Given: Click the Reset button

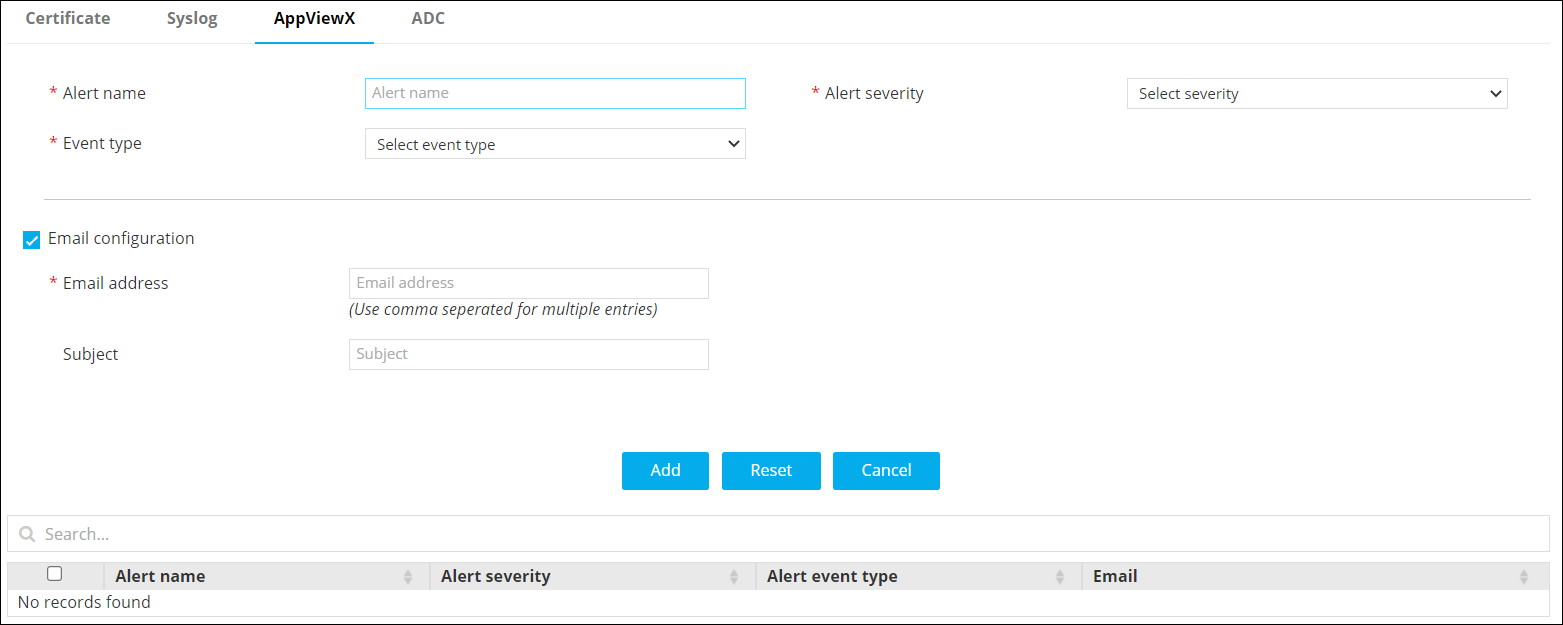Looking at the screenshot, I should point(771,471).
